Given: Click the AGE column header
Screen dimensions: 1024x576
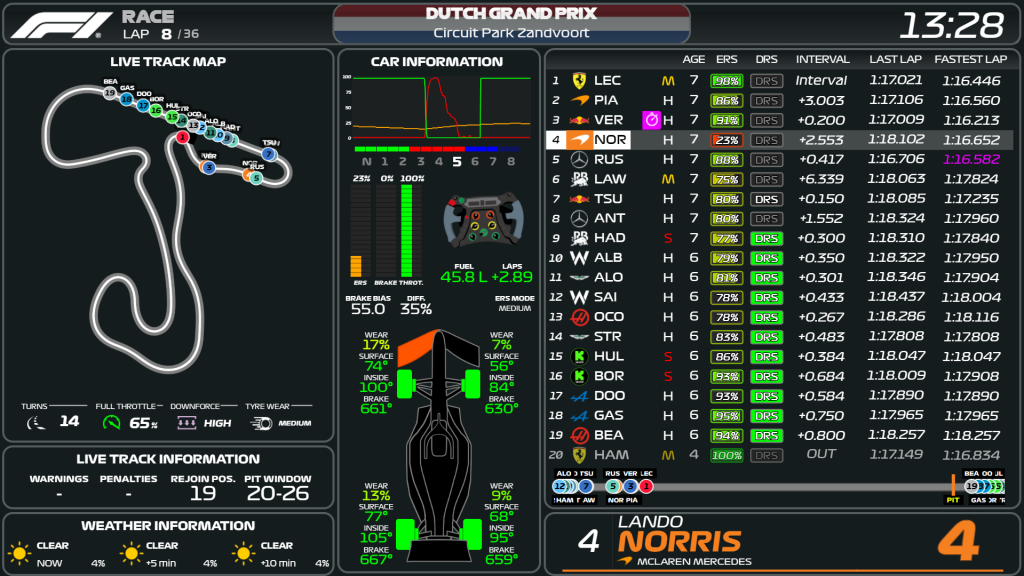Looking at the screenshot, I should coord(694,59).
